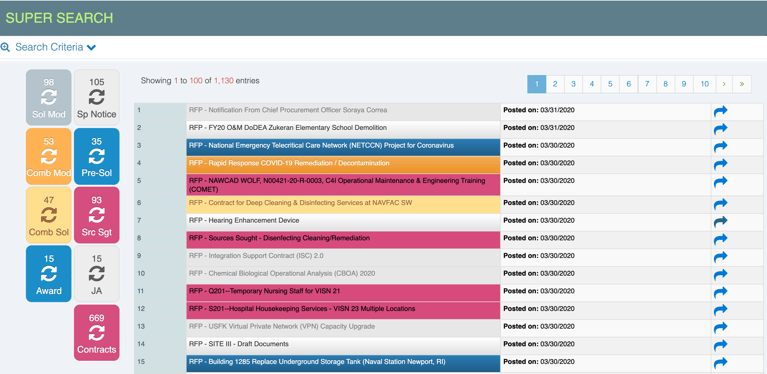The image size is (767, 374).
Task: Click the Contracts refresh tile
Action: pos(96,333)
